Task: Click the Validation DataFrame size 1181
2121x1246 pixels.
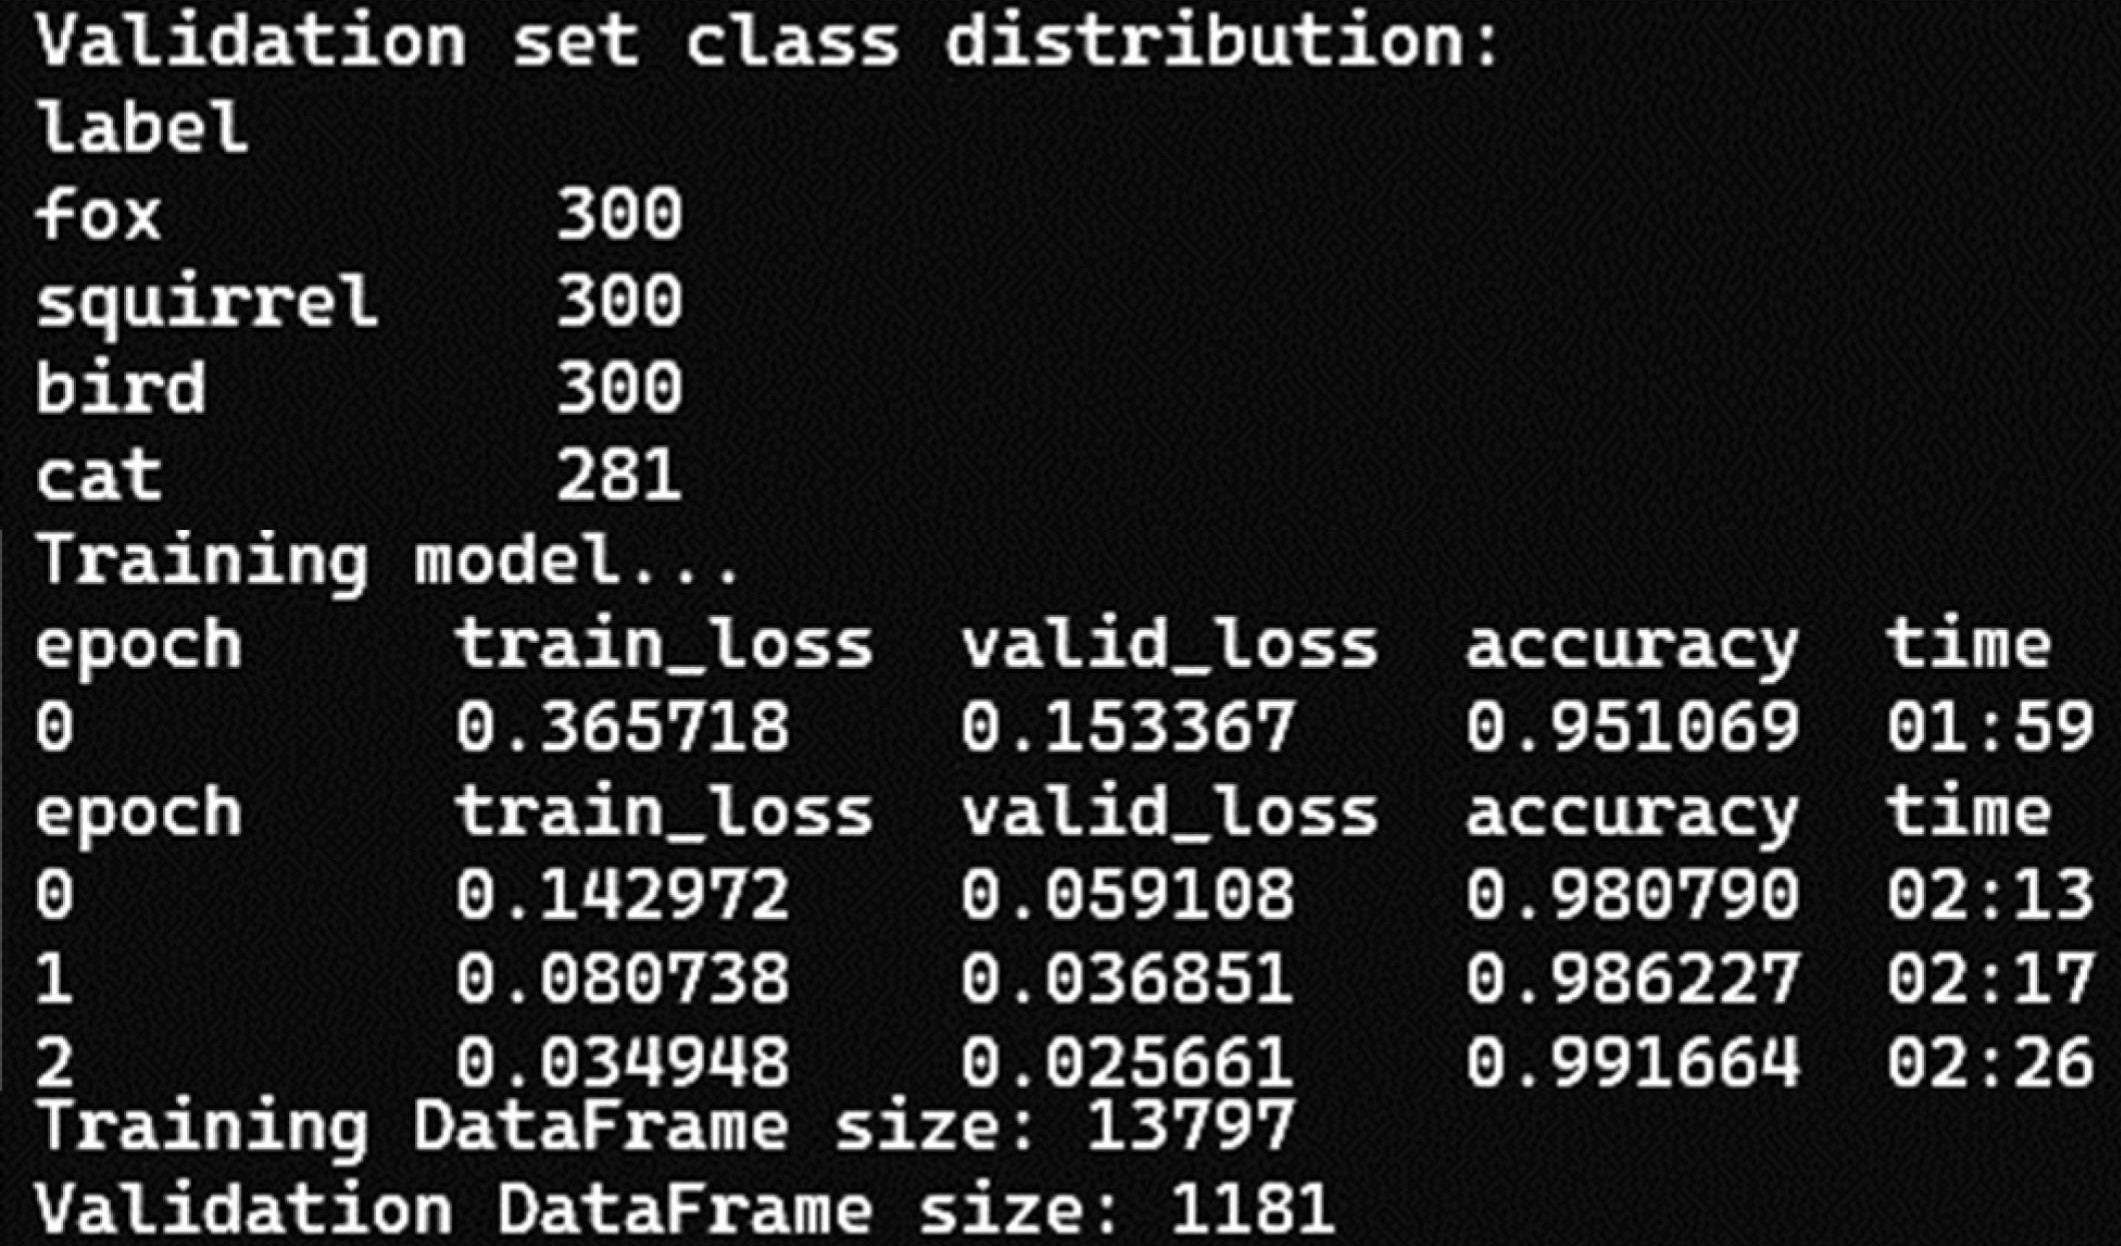Action: pos(1252,1208)
